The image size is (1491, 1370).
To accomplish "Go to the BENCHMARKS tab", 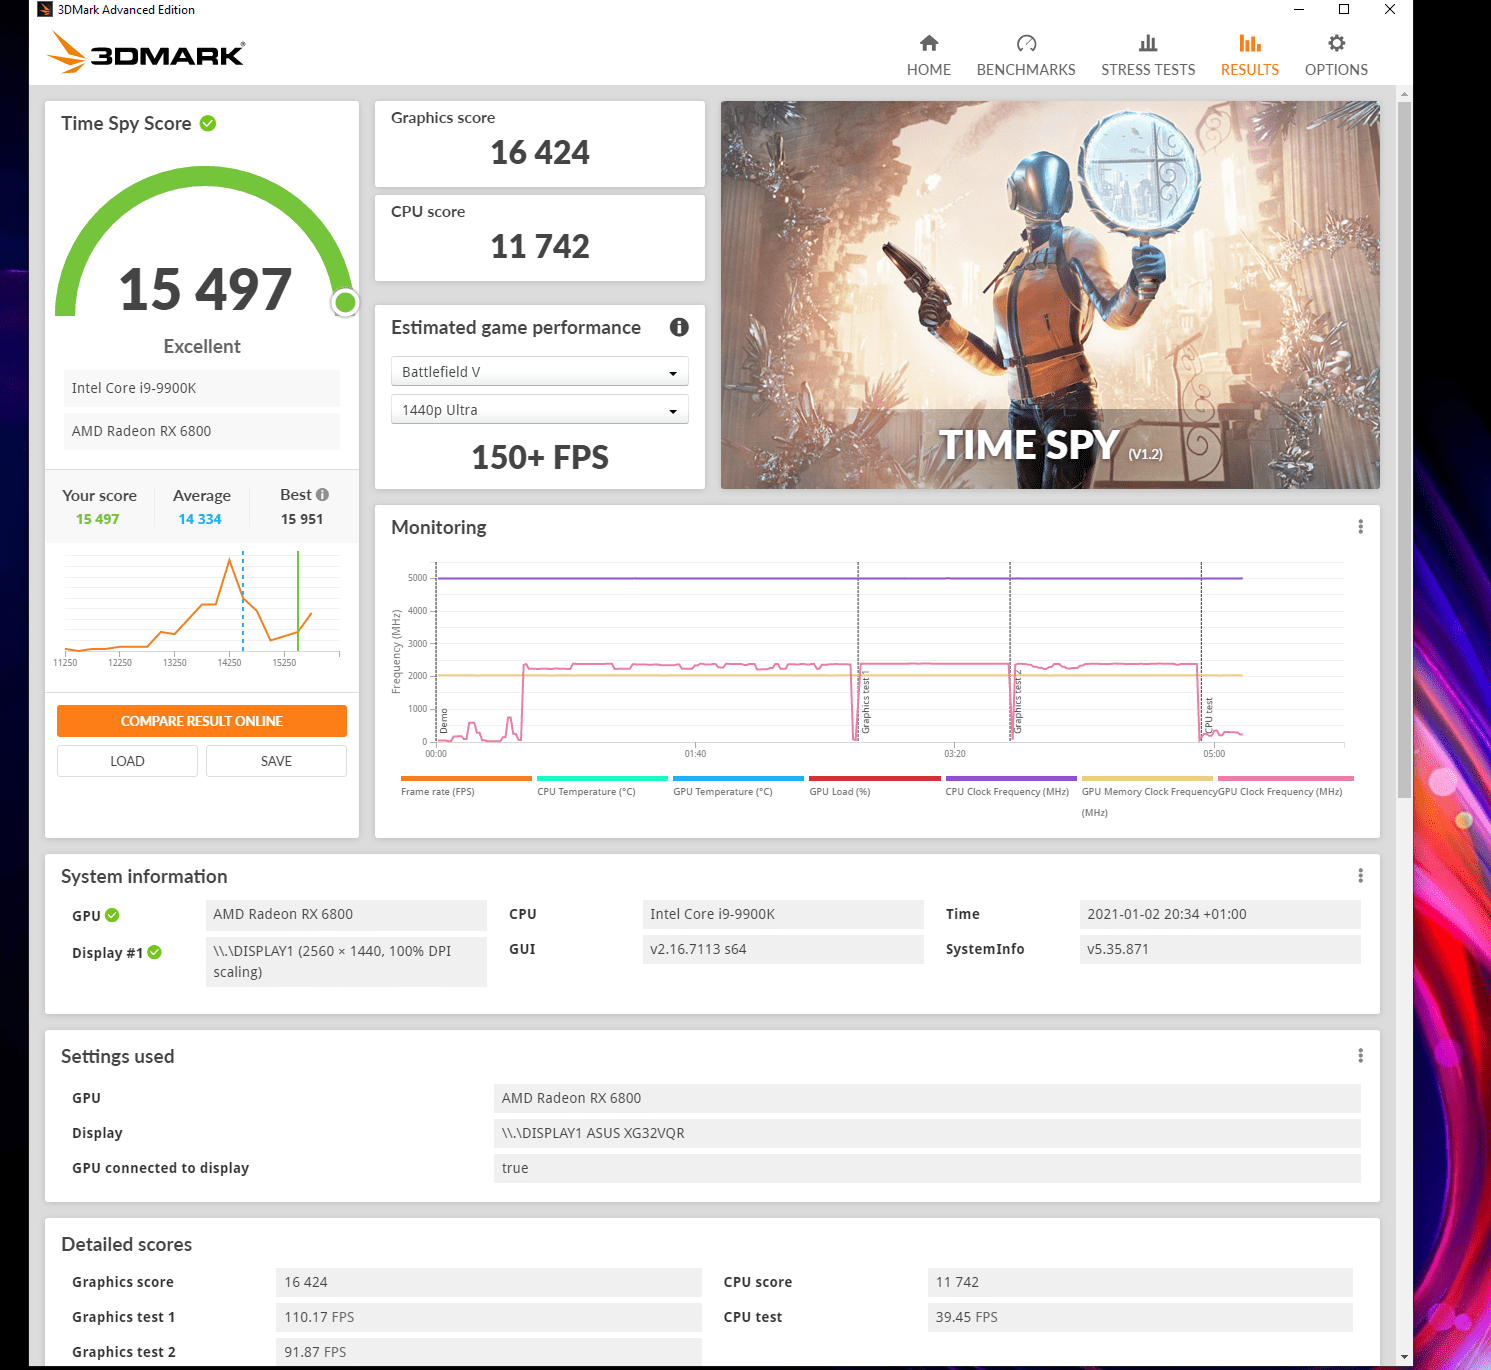I will [1026, 56].
